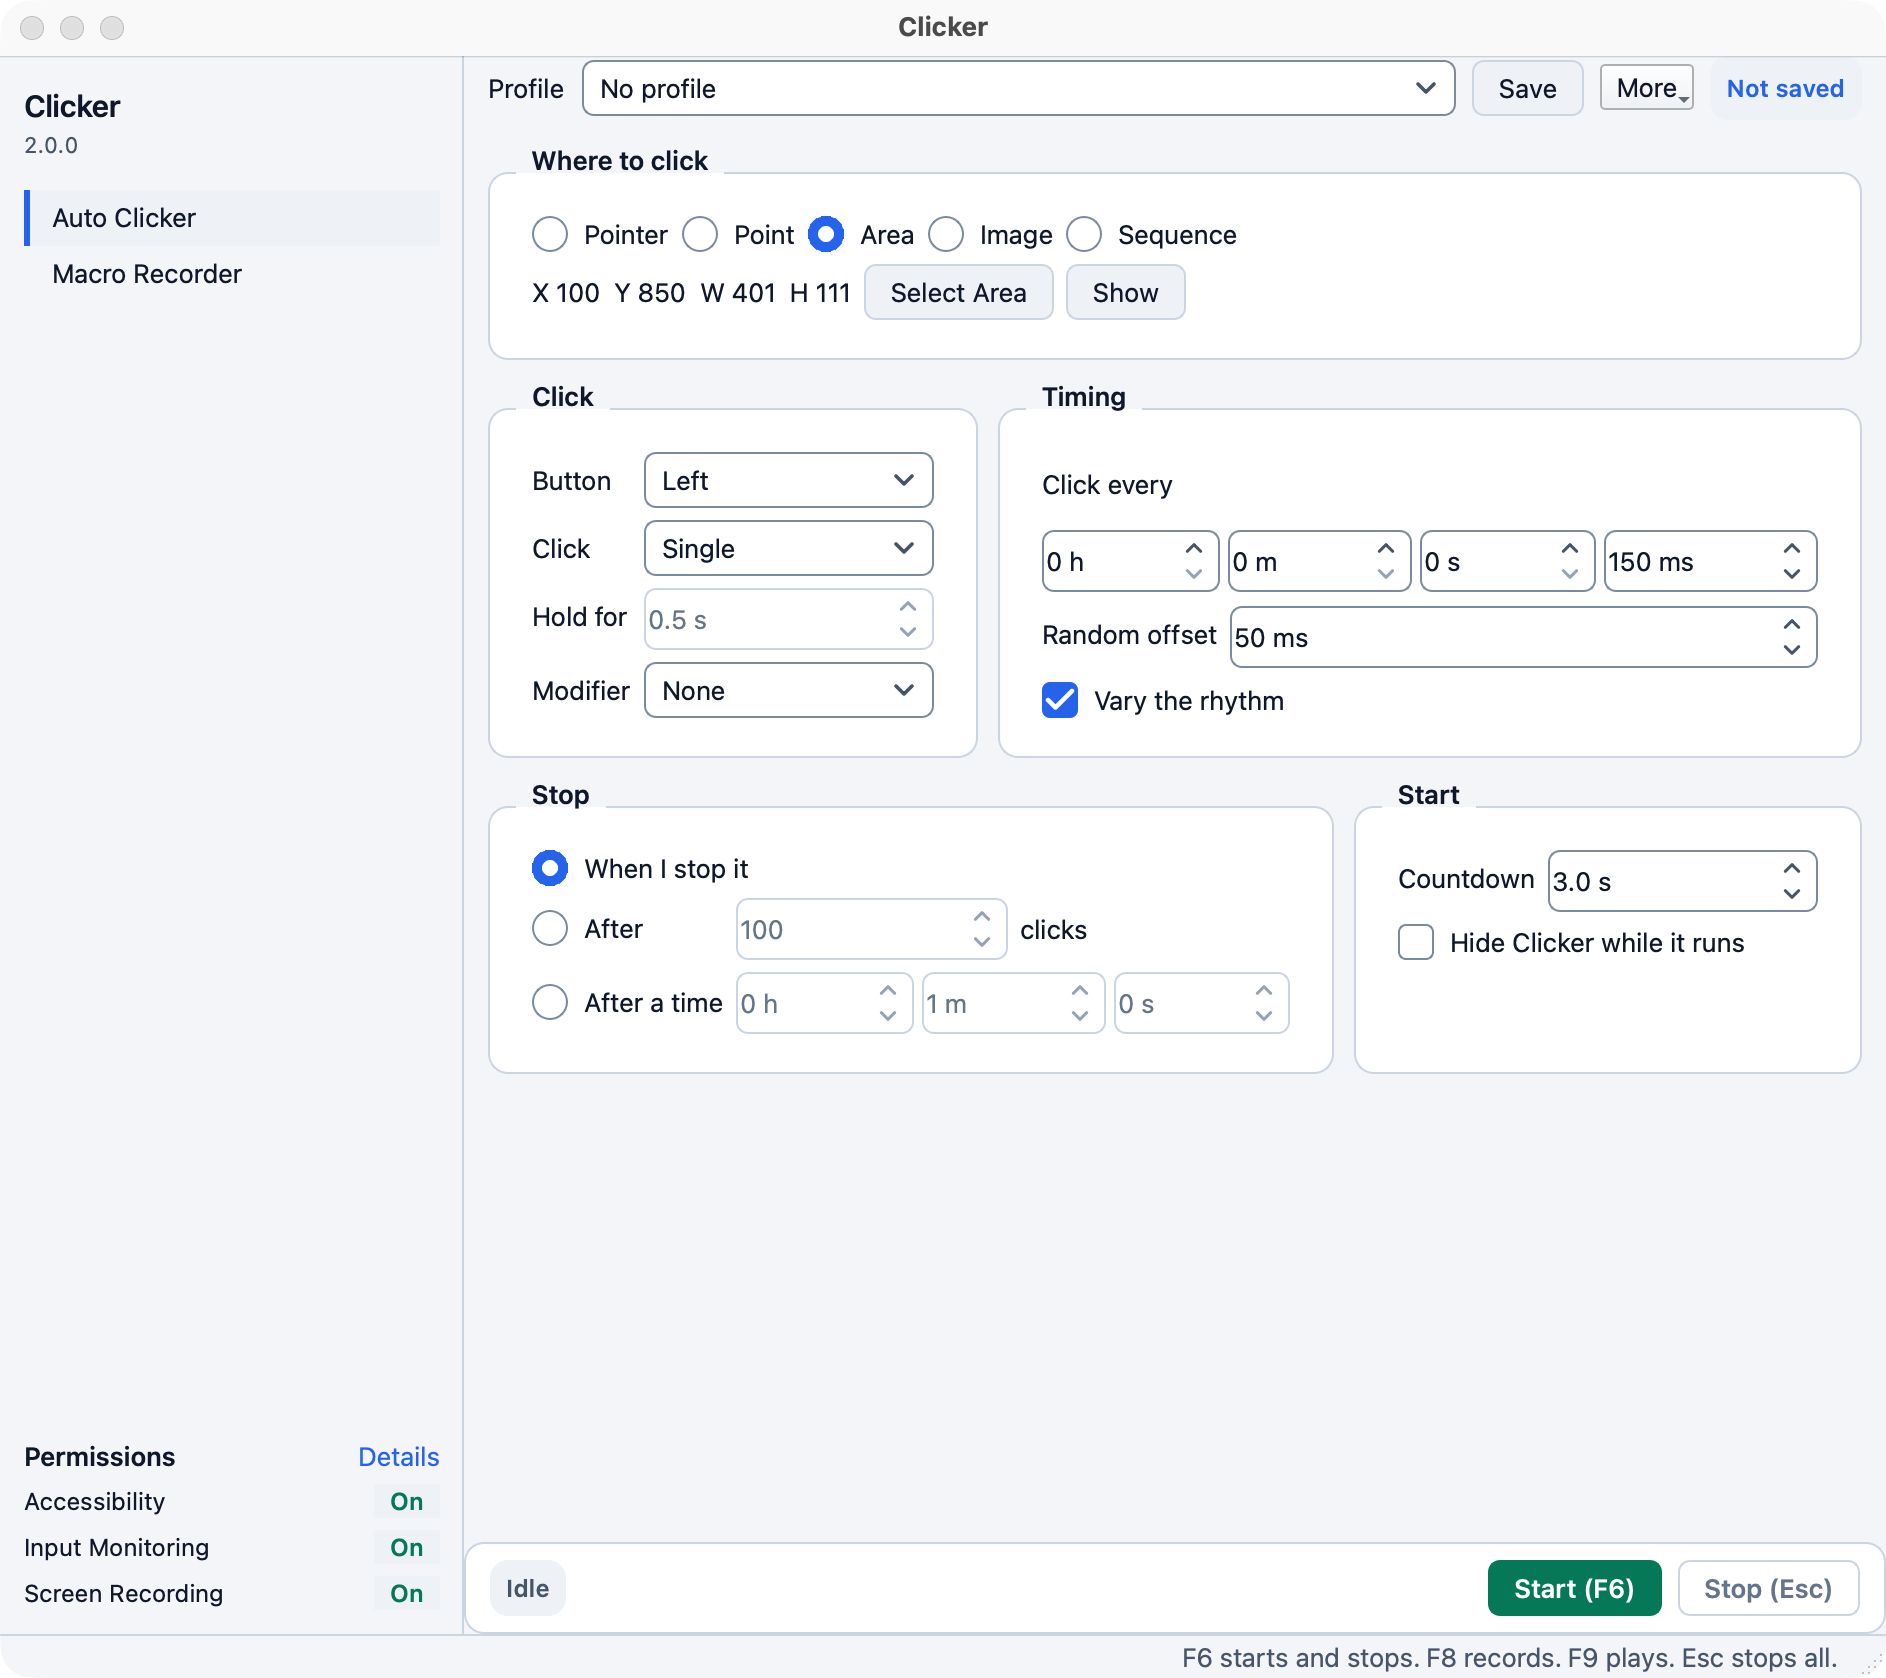The height and width of the screenshot is (1678, 1886).
Task: Decrease the Click every minutes stepper
Action: click(x=1386, y=574)
